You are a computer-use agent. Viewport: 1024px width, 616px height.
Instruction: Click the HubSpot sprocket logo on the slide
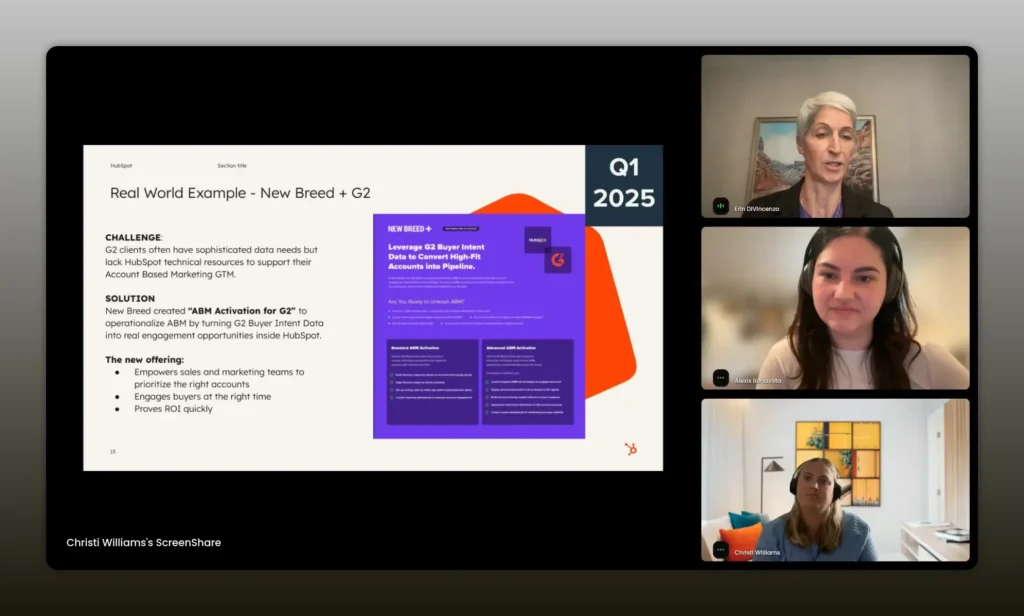pyautogui.click(x=630, y=449)
